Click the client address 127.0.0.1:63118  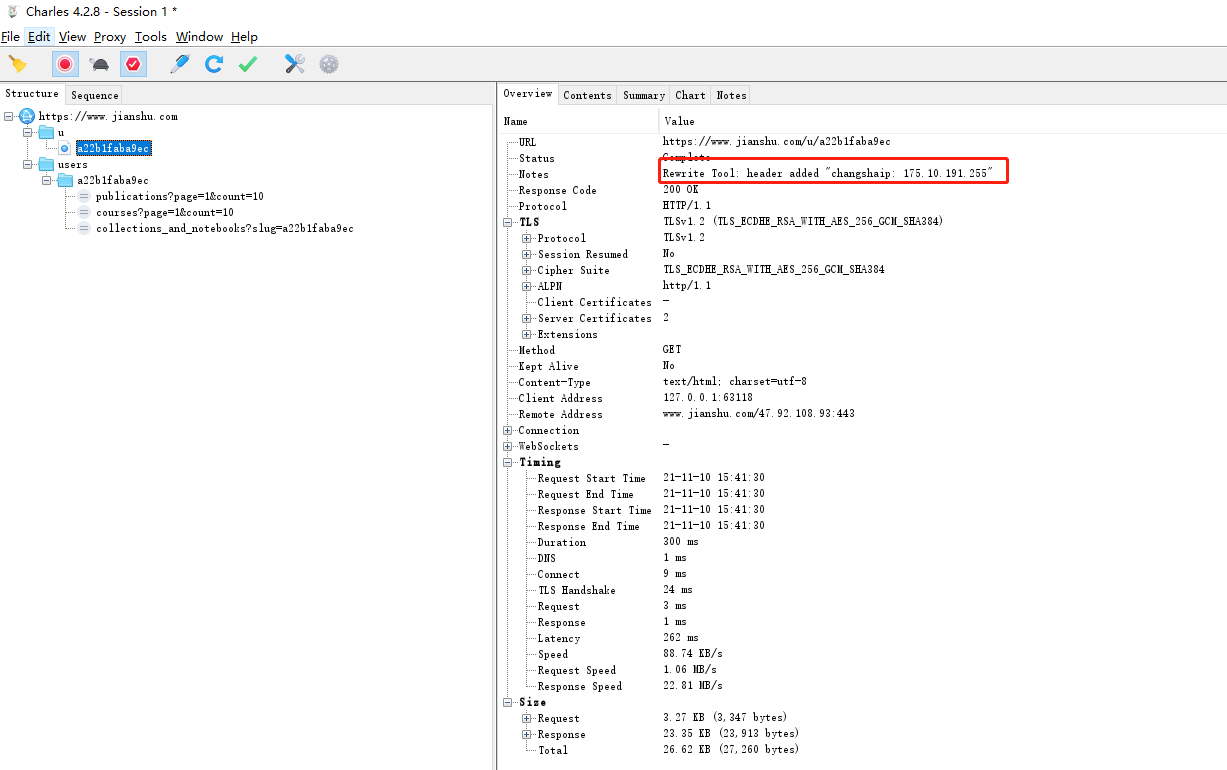tap(708, 398)
